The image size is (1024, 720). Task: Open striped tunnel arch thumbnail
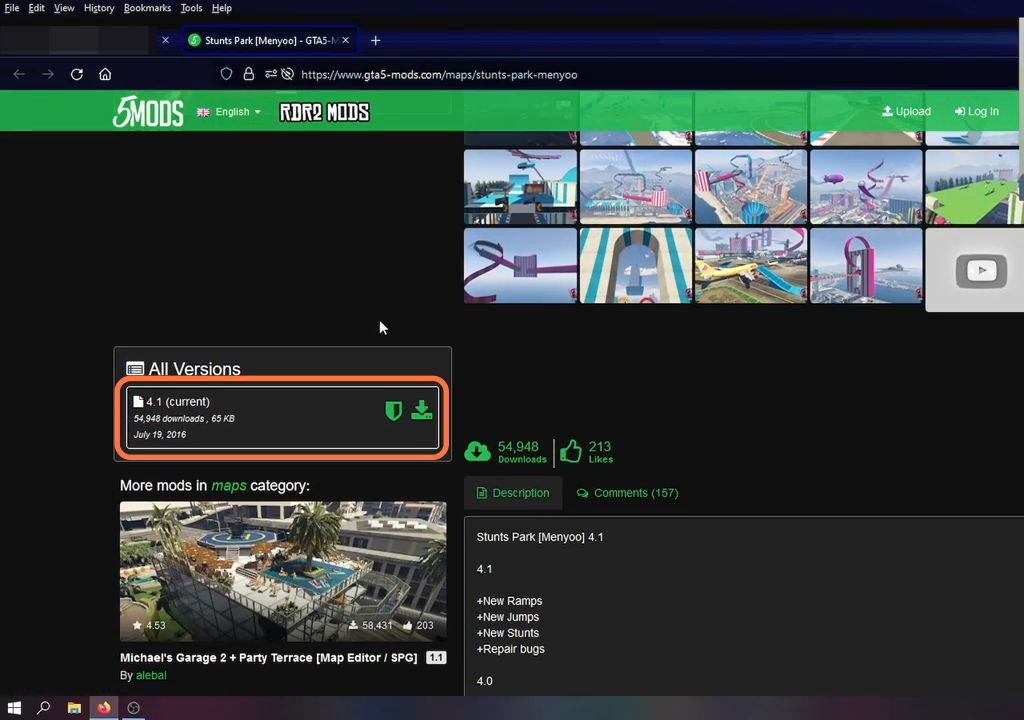pos(635,265)
